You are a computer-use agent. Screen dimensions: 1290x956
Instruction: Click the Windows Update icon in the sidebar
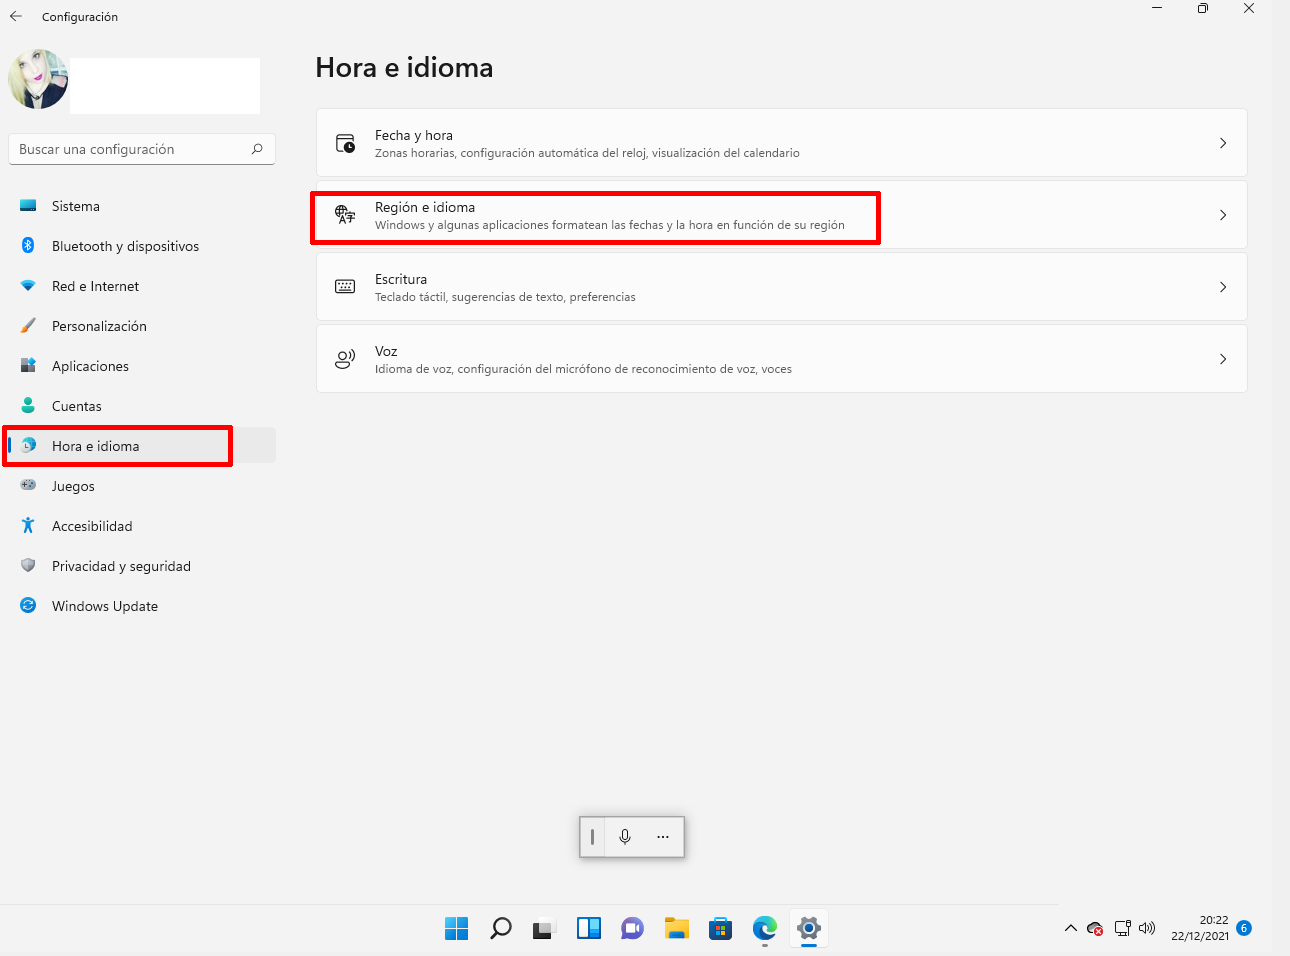pos(27,606)
